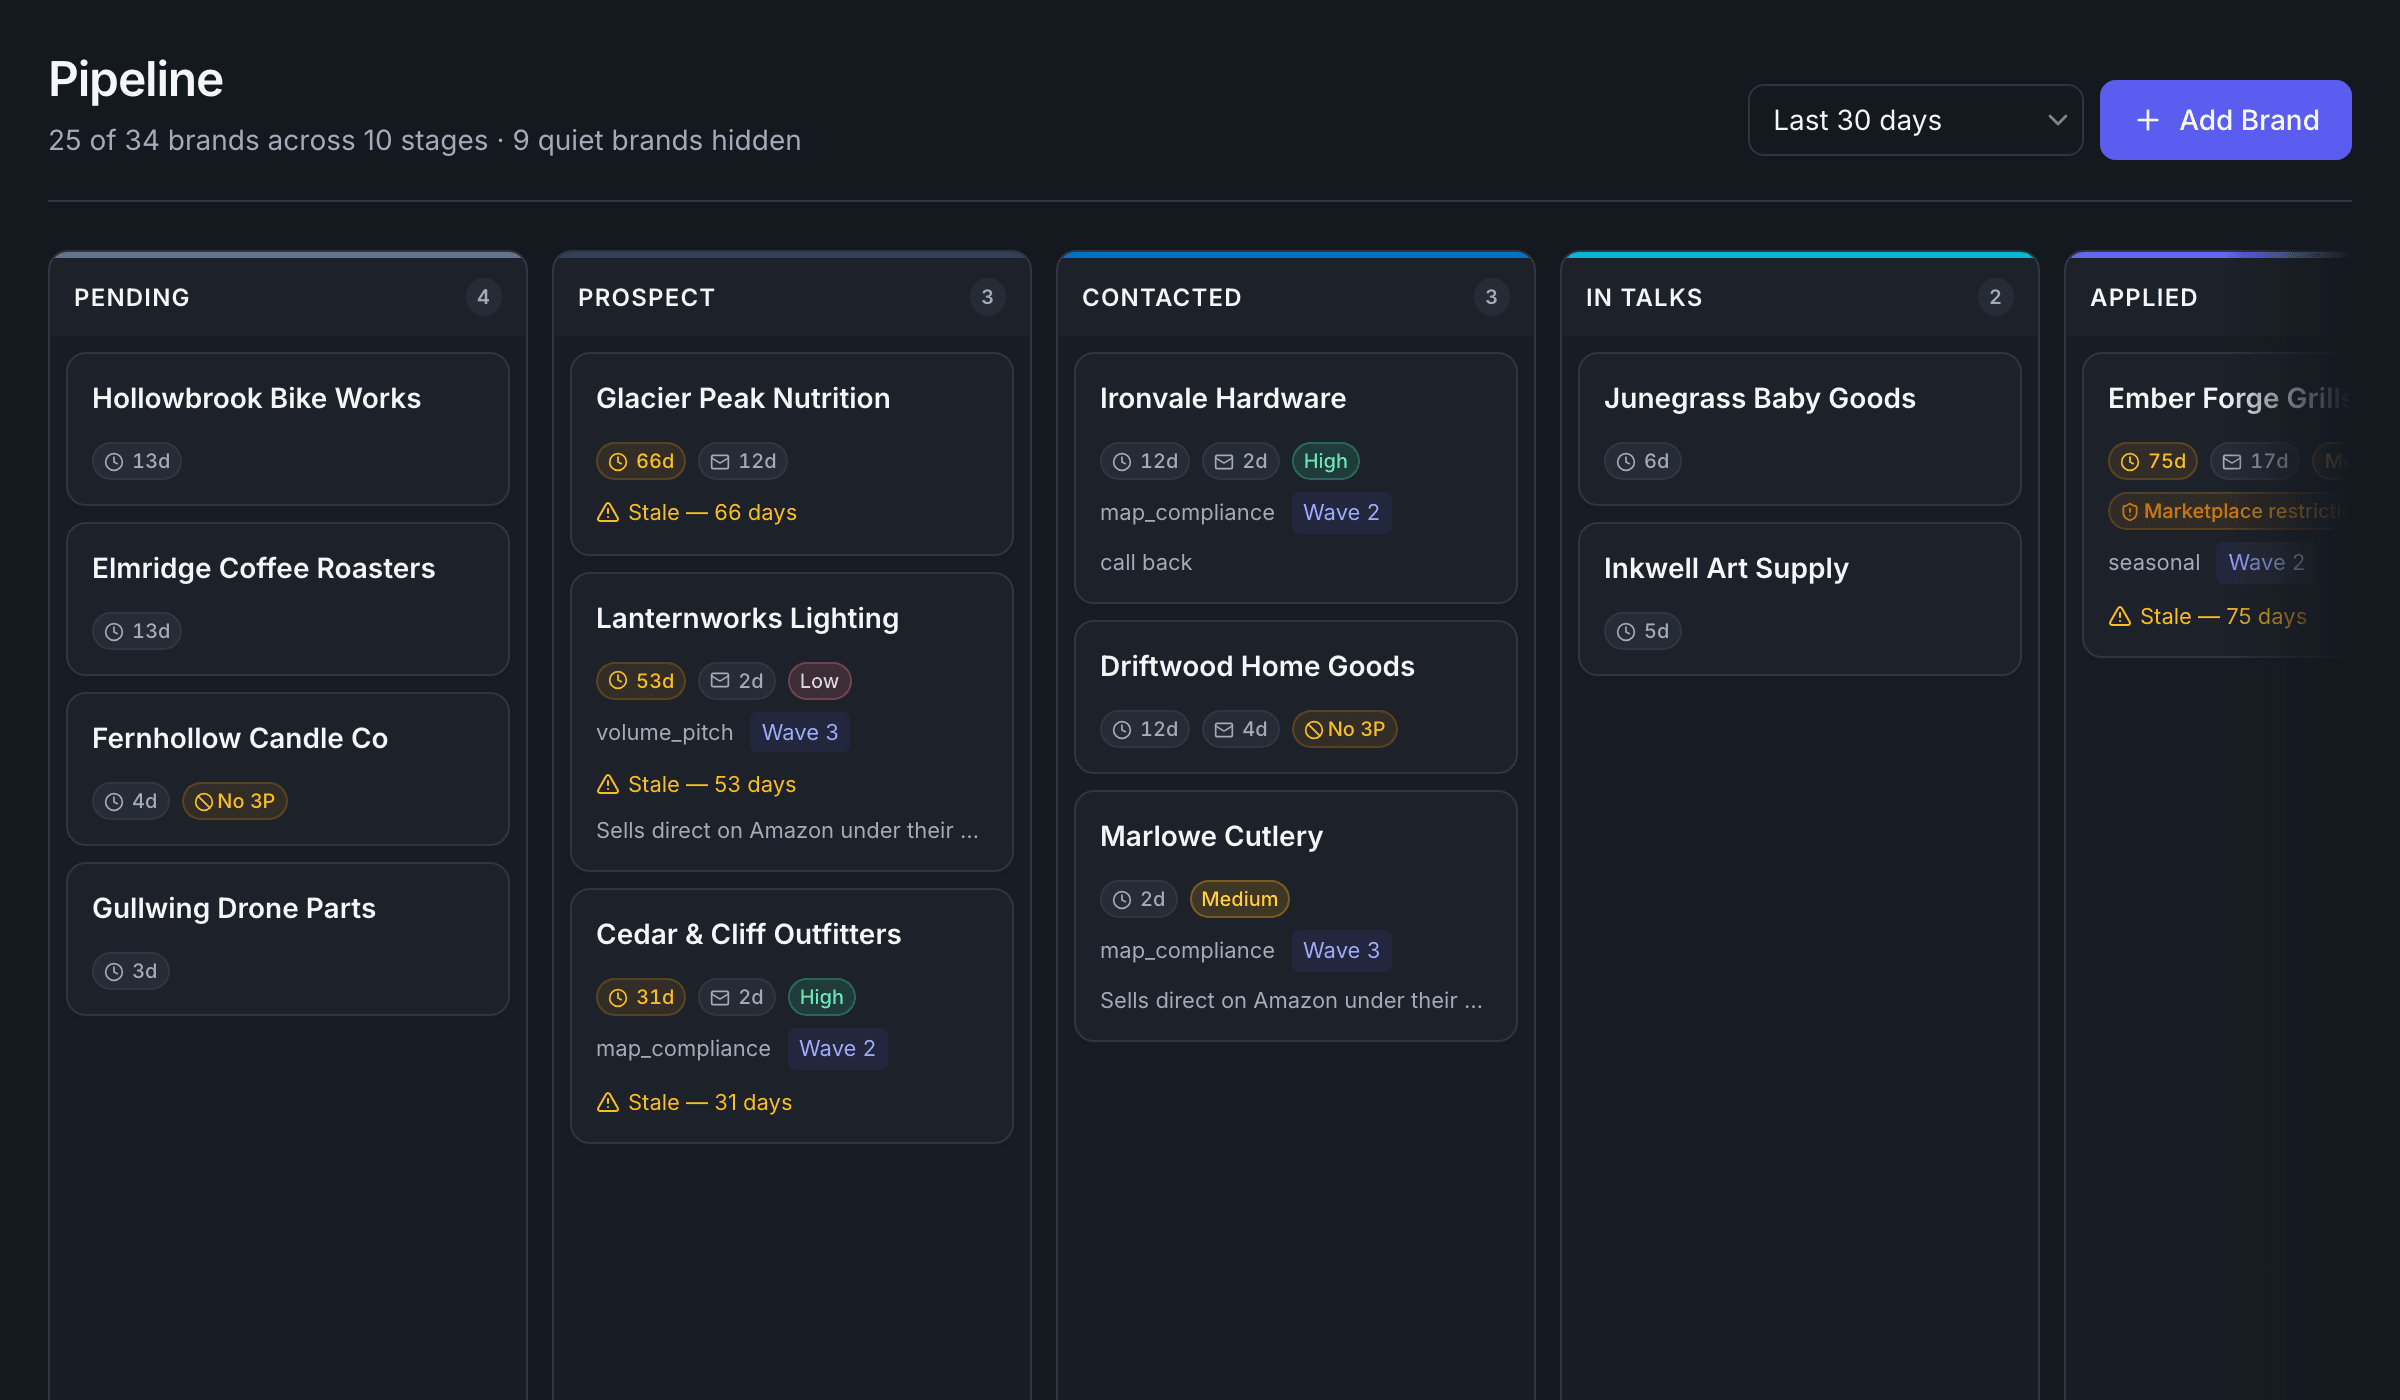Image resolution: width=2400 pixels, height=1400 pixels.
Task: Click the 31d age badge on Cedar & Cliff Outfitters
Action: [641, 997]
